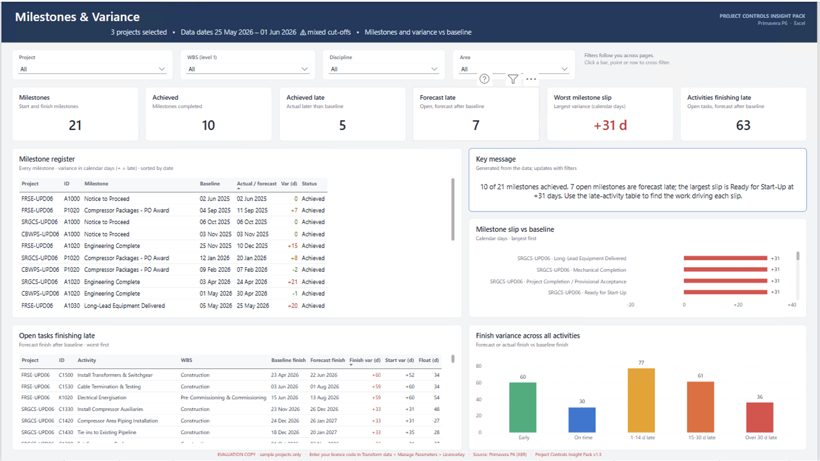The height and width of the screenshot is (461, 820).
Task: Click the Activities finishing late card 63
Action: (743, 114)
